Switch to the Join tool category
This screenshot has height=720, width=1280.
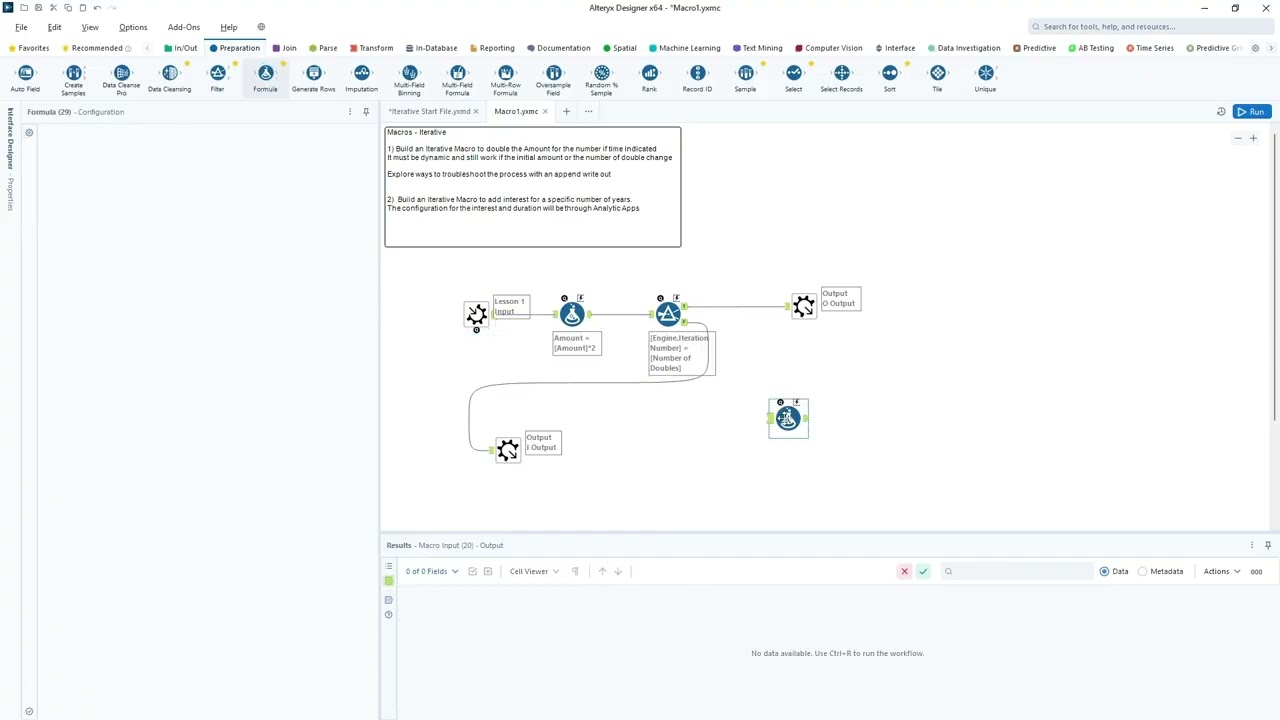pyautogui.click(x=284, y=48)
